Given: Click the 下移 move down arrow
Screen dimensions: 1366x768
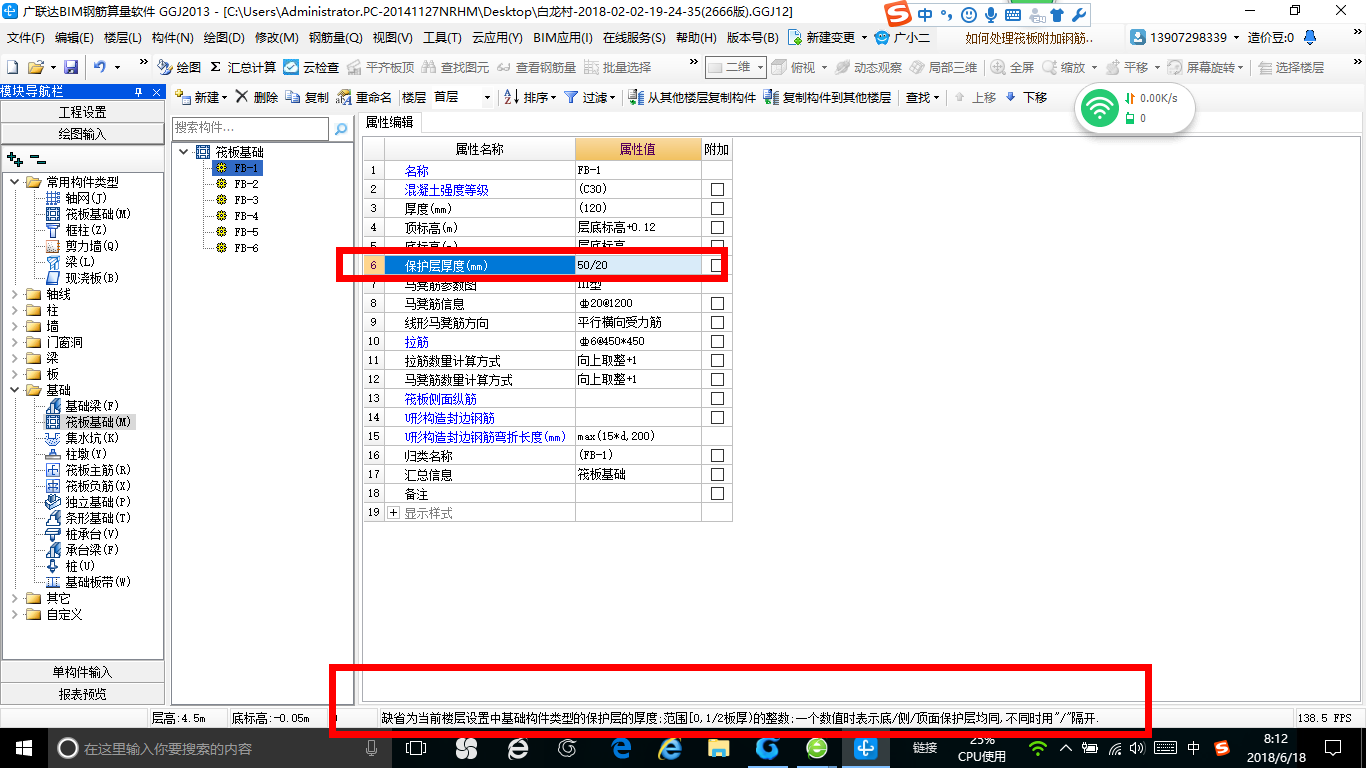Looking at the screenshot, I should [1026, 97].
